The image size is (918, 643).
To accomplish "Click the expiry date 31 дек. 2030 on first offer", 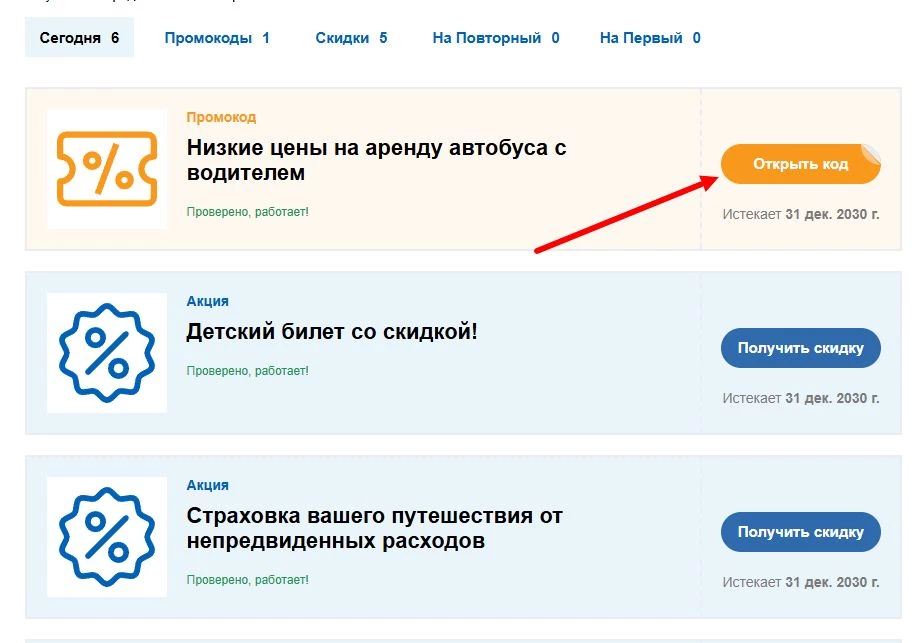I will [800, 214].
